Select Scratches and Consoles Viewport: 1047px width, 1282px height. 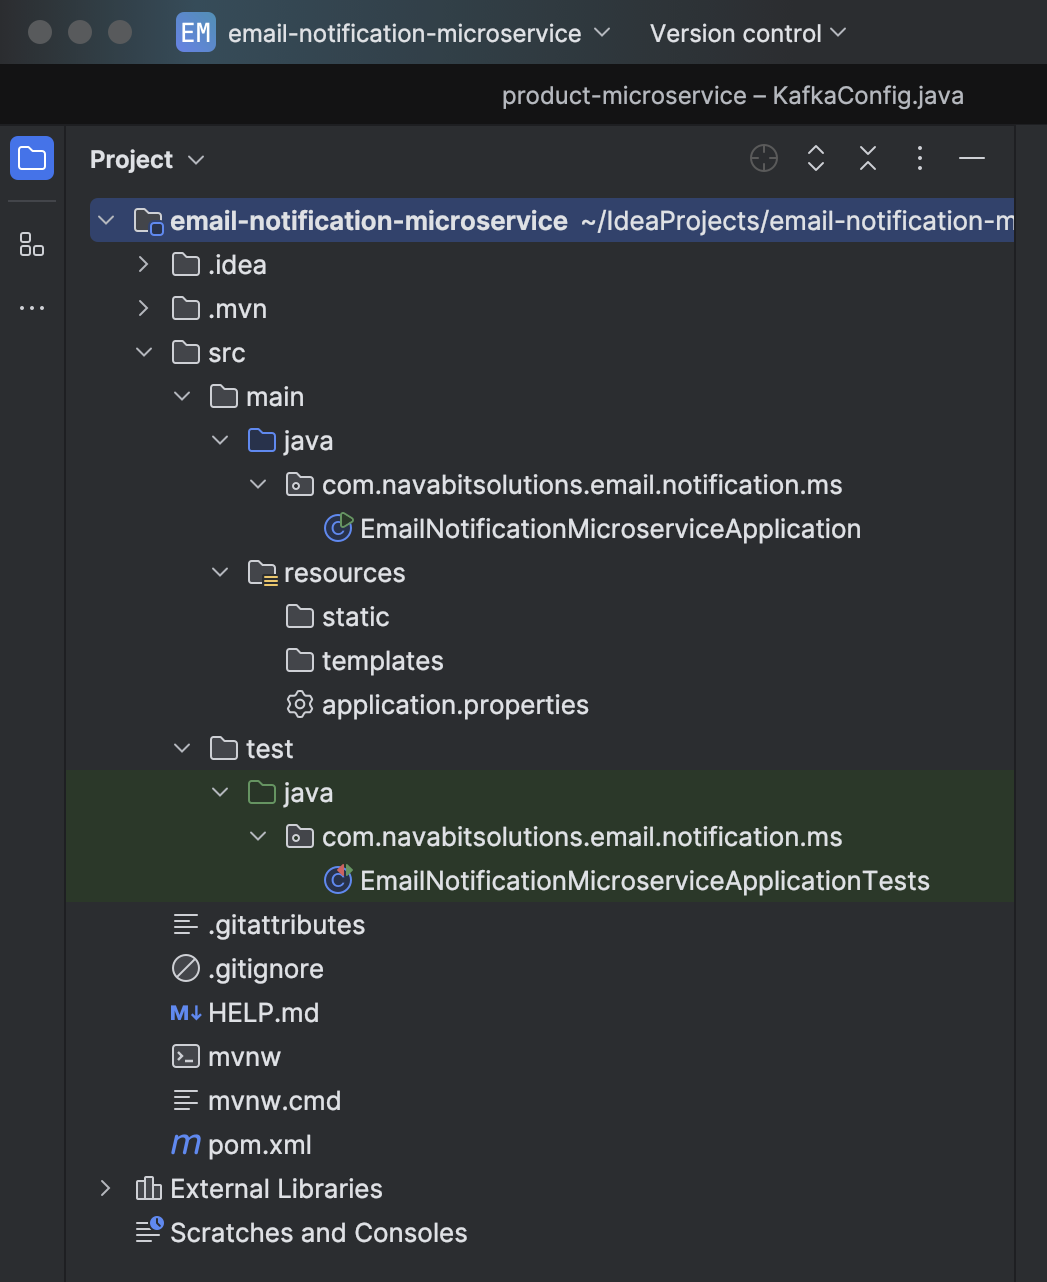318,1233
